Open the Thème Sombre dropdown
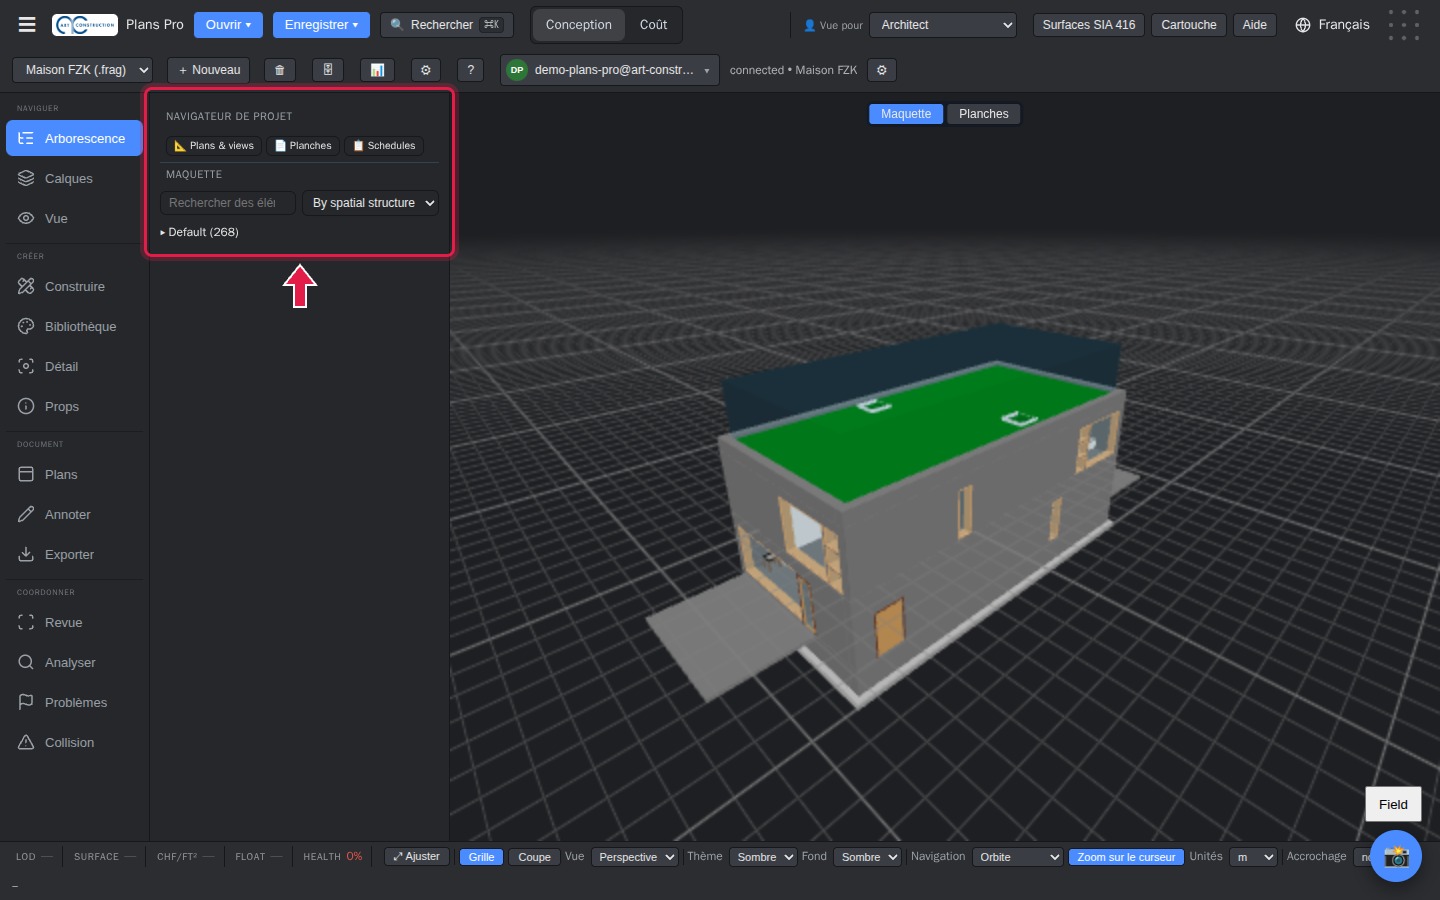The width and height of the screenshot is (1440, 900). (x=763, y=857)
